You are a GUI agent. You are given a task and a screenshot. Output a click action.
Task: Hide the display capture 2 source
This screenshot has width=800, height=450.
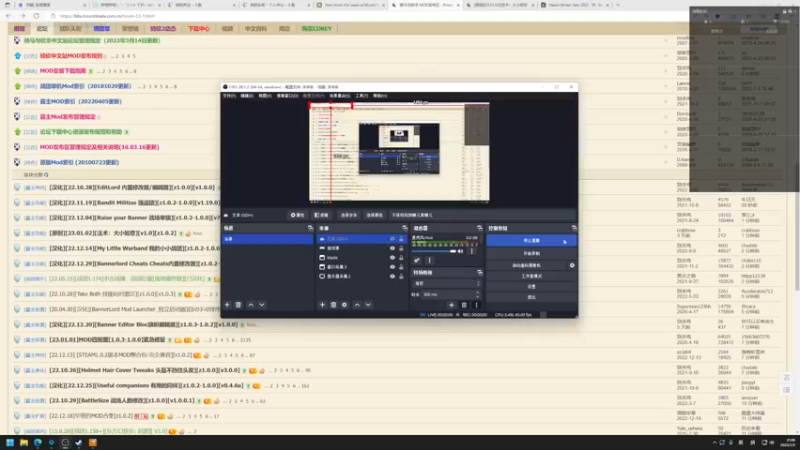(x=392, y=276)
